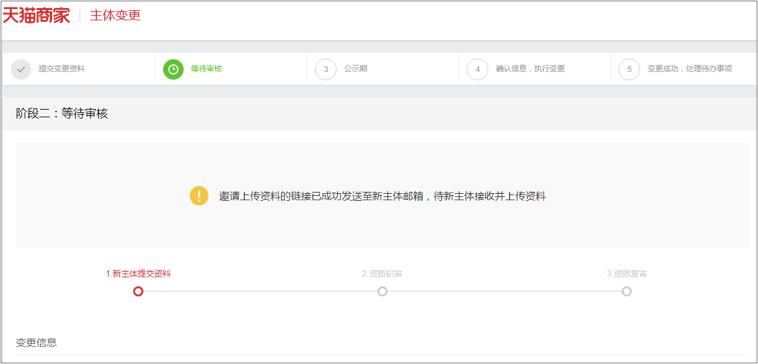Click the 2.资质初审 progress label

tap(382, 274)
